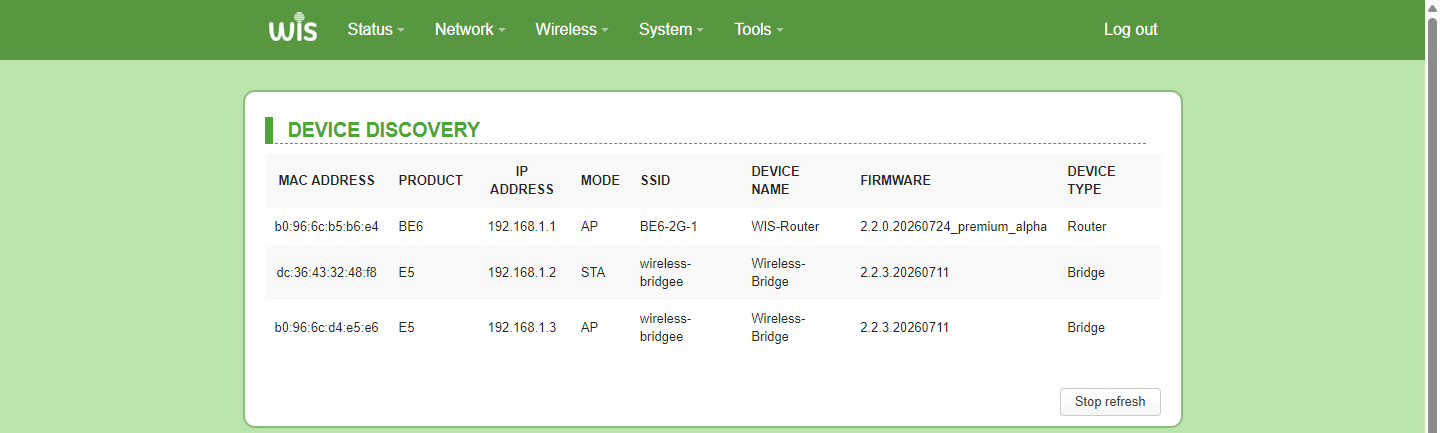Click the IP ADDRESS column header
This screenshot has width=1440, height=433.
pyautogui.click(x=522, y=181)
